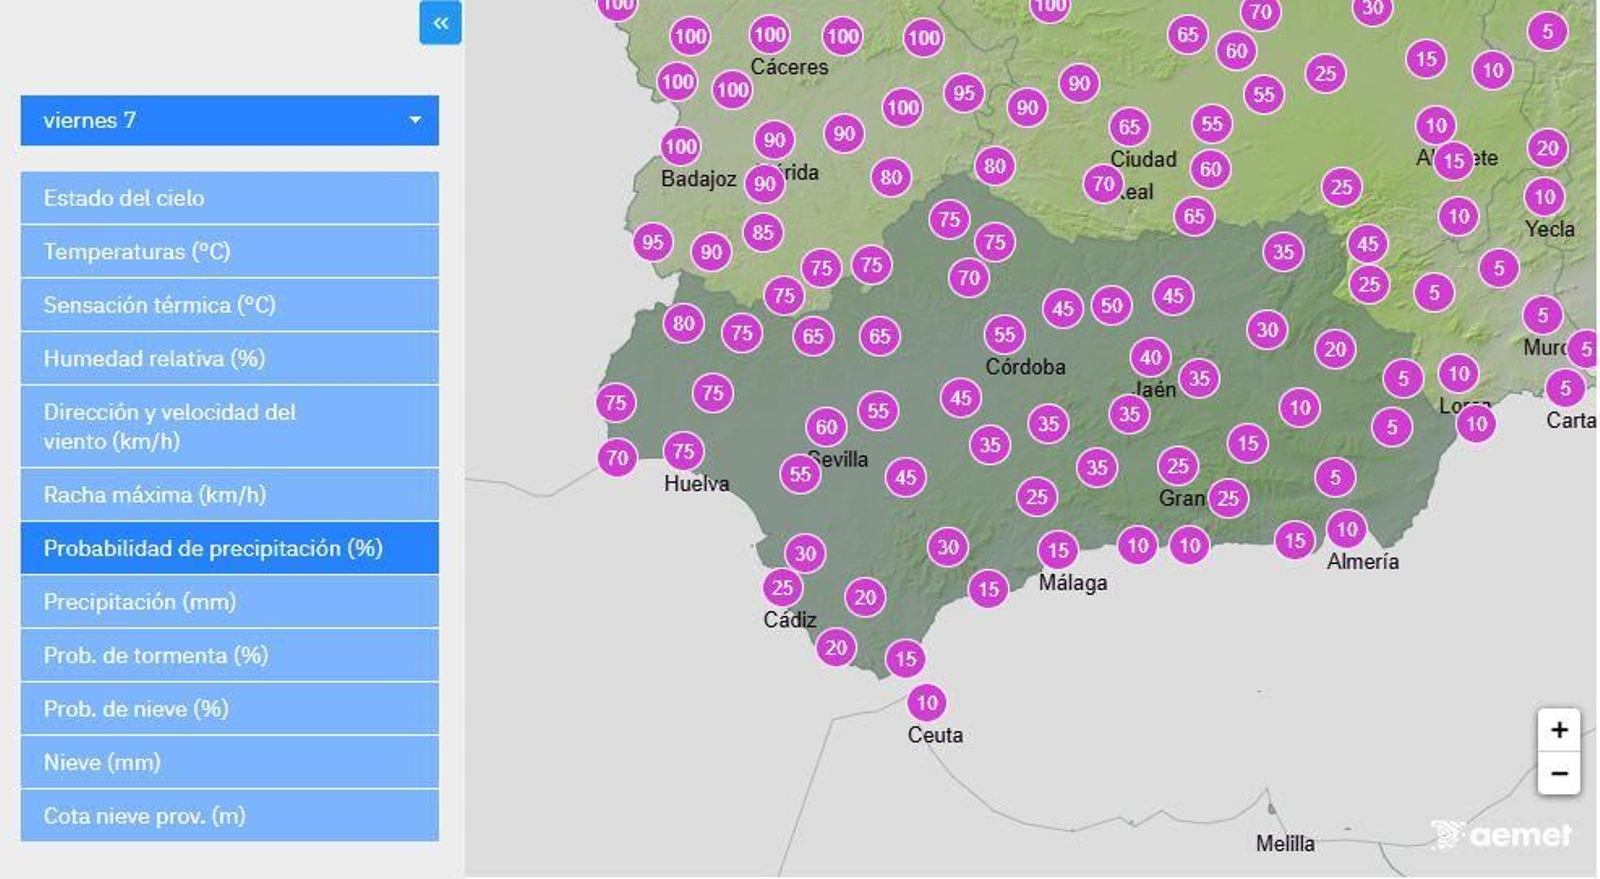Select Estado del cielo layer
This screenshot has width=1600, height=879.
[x=229, y=198]
